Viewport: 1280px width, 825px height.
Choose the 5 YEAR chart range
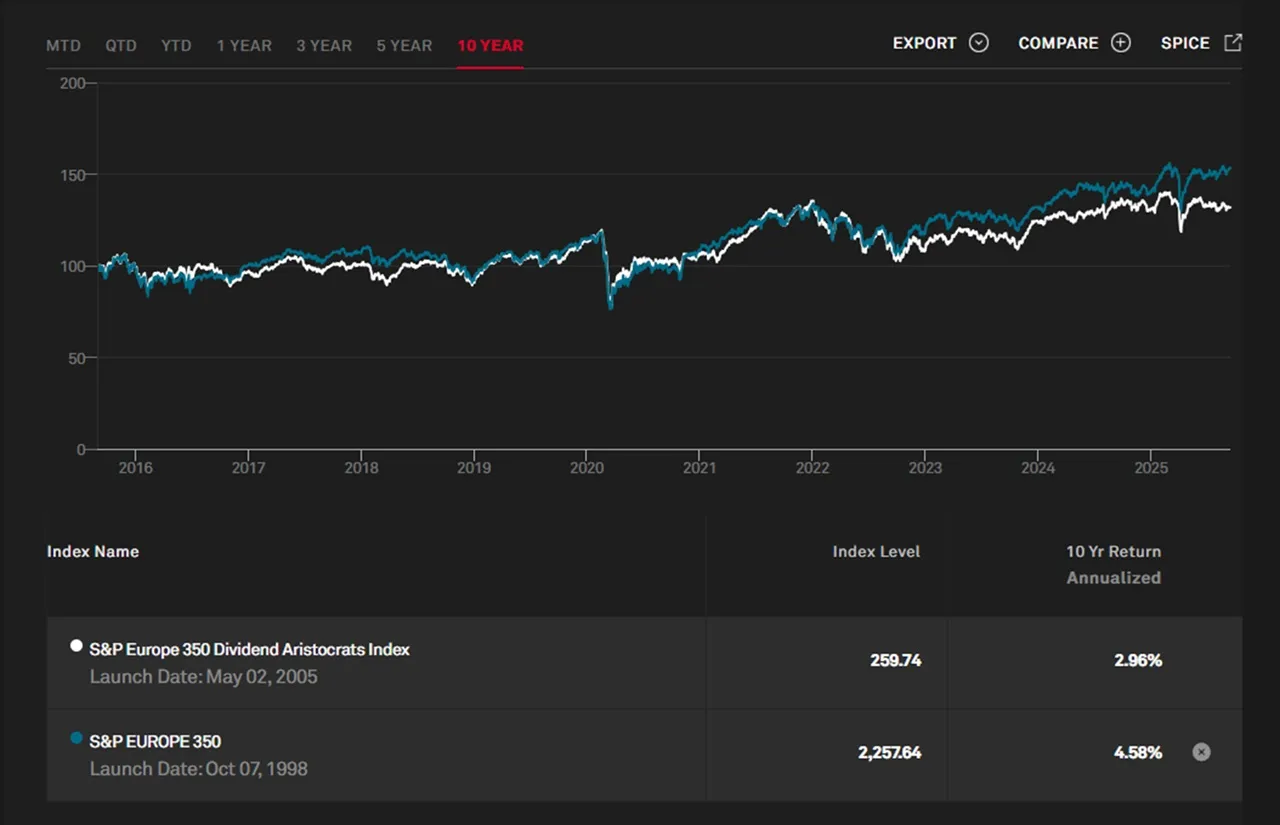coord(404,46)
